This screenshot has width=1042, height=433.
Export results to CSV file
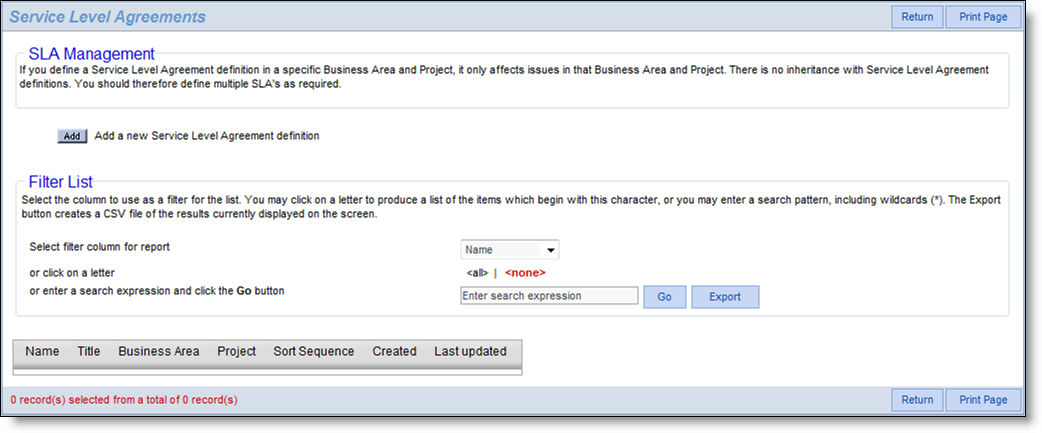[725, 297]
